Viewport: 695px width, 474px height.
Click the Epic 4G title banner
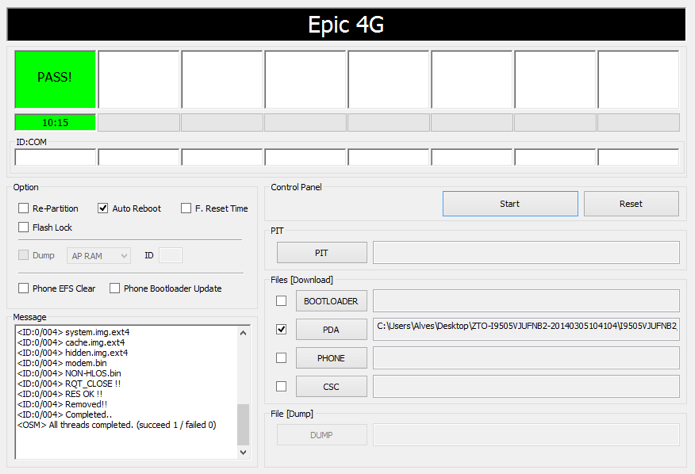pyautogui.click(x=346, y=24)
